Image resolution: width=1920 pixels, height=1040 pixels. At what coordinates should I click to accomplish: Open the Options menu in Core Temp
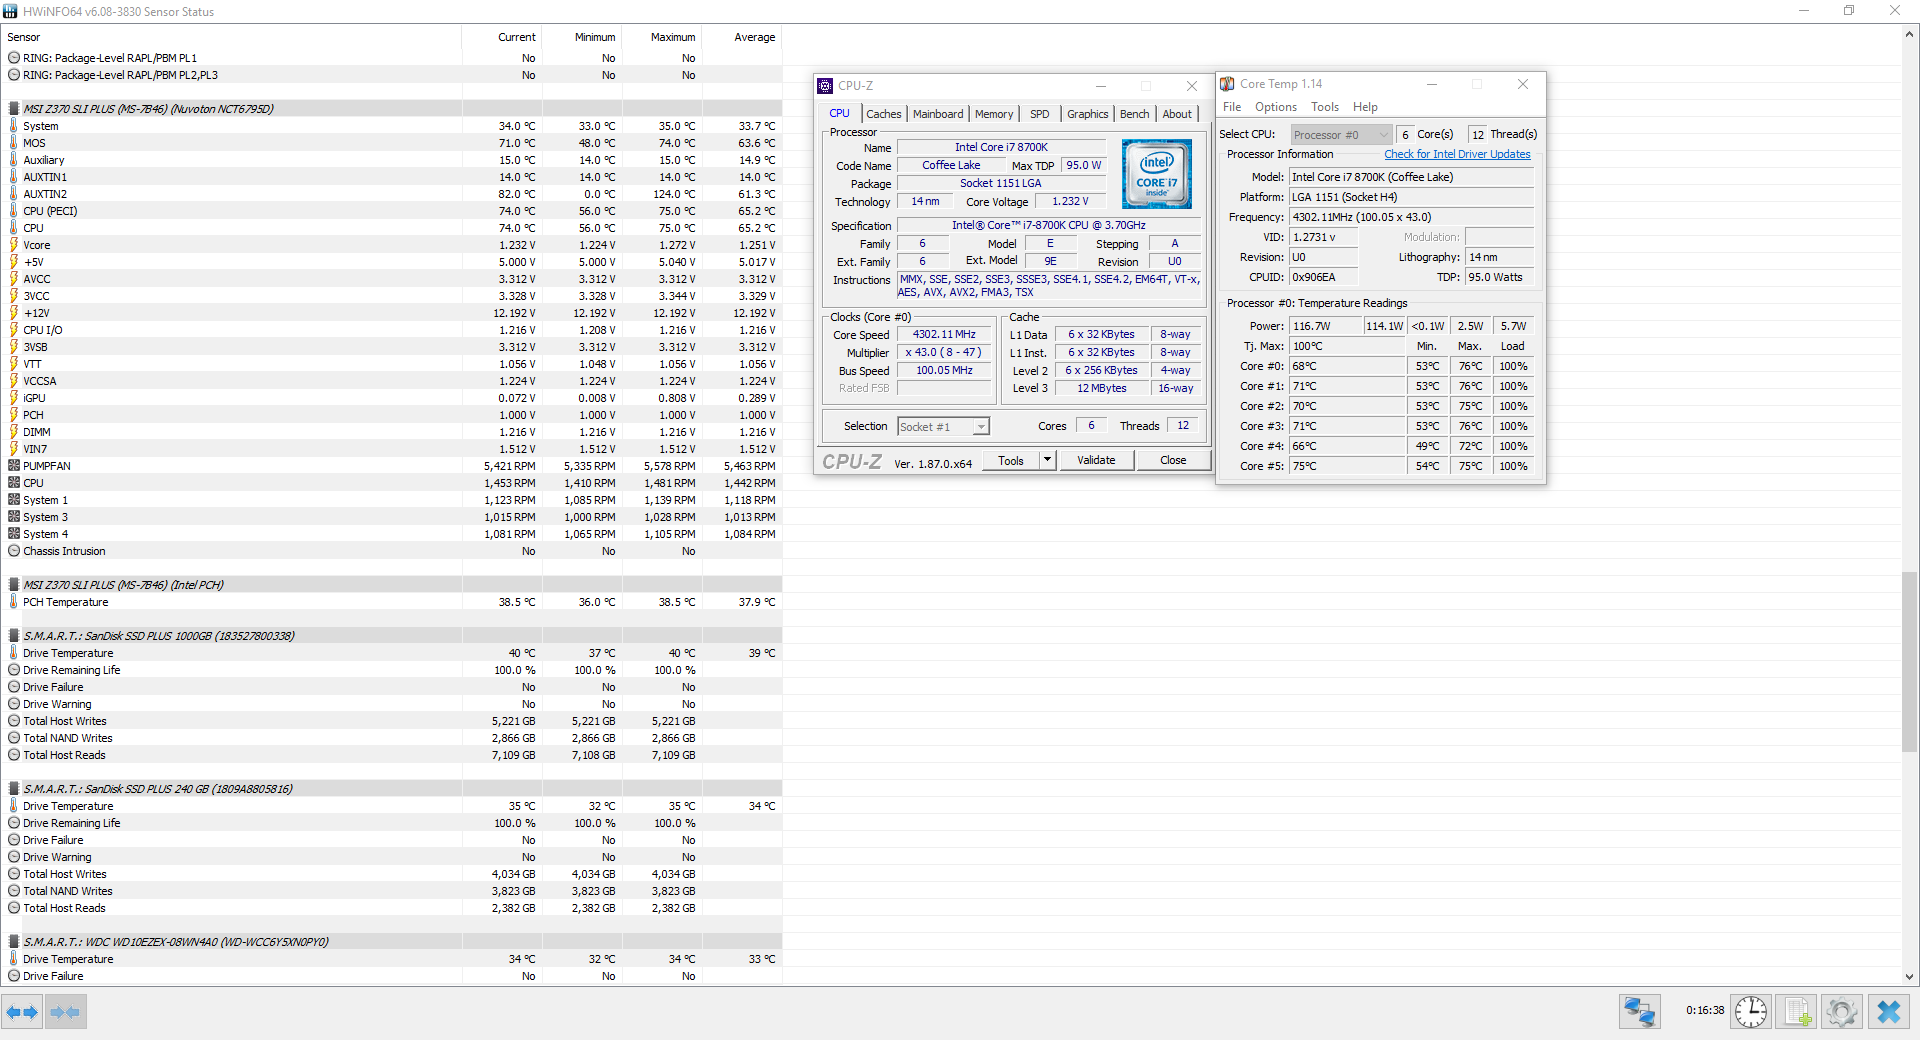click(x=1276, y=107)
